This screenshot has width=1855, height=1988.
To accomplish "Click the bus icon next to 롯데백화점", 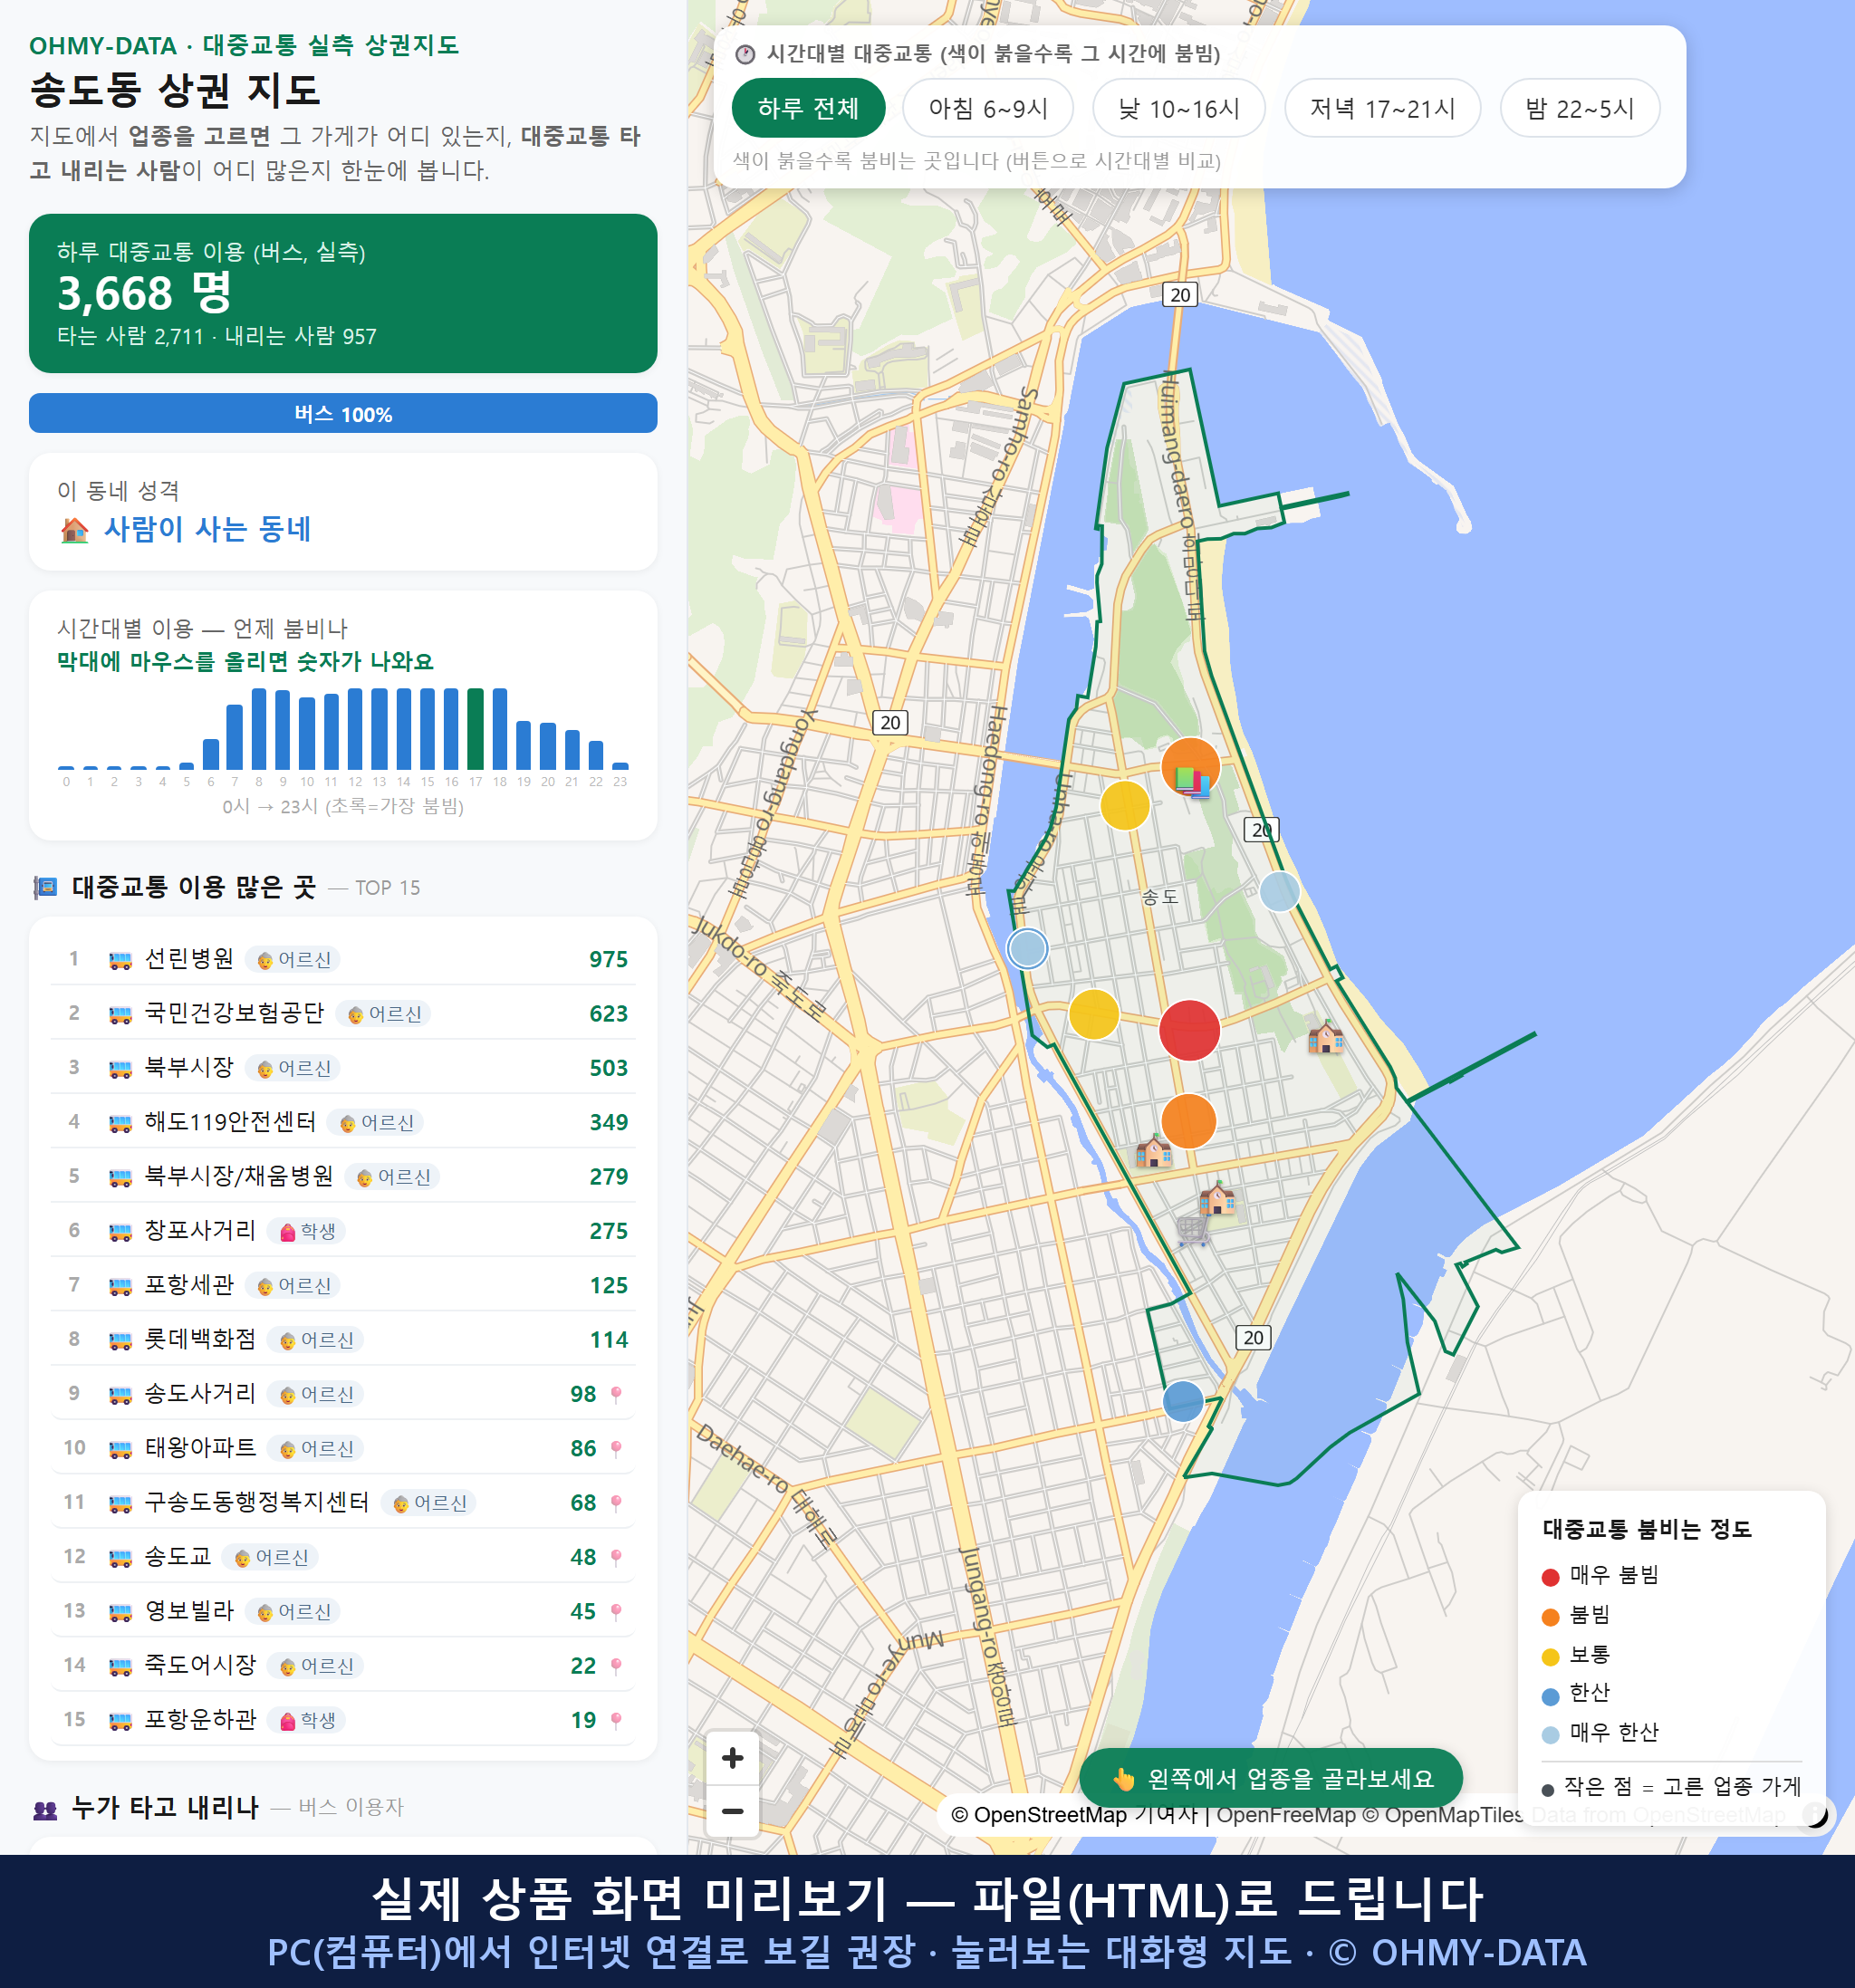I will coord(120,1341).
